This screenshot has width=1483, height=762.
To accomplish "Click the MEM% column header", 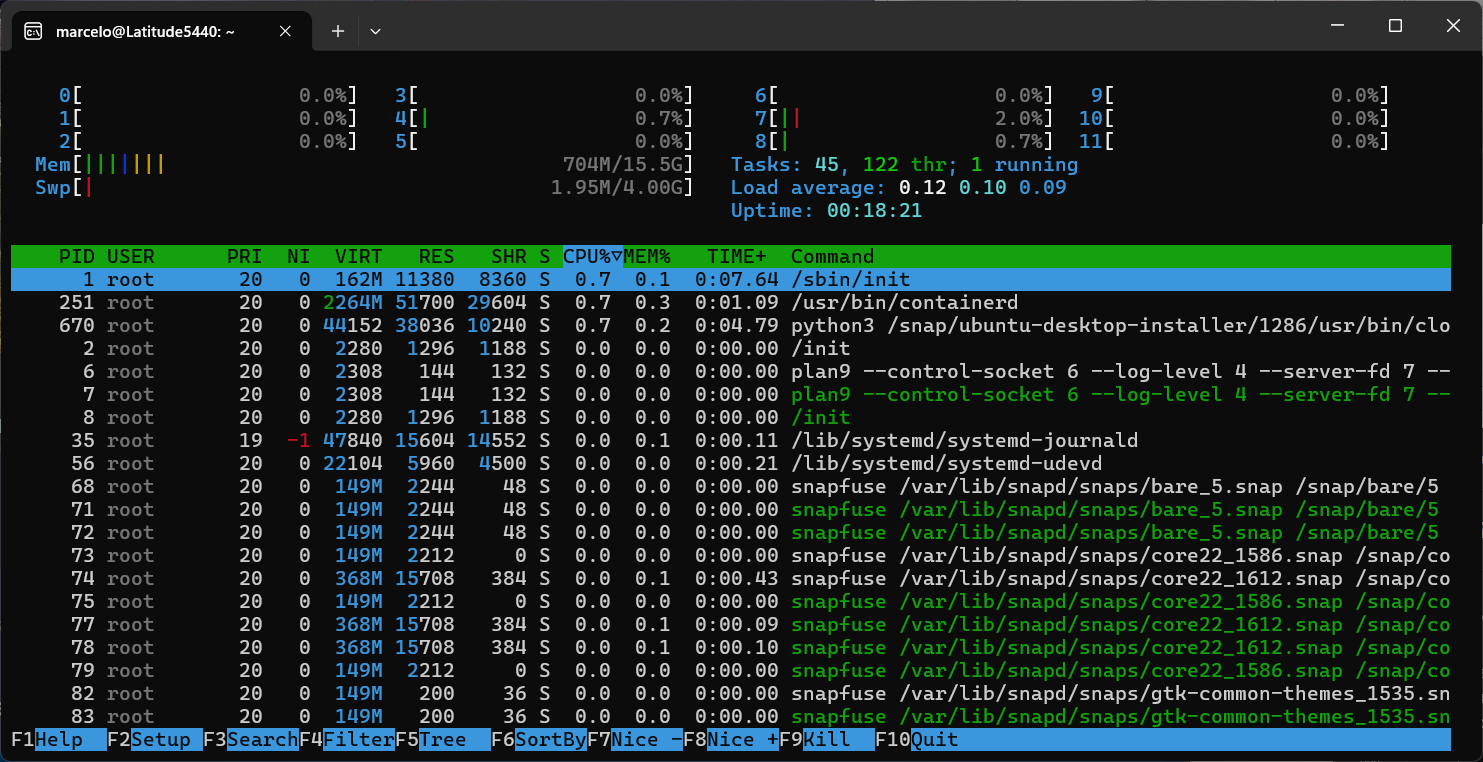I will tap(647, 256).
